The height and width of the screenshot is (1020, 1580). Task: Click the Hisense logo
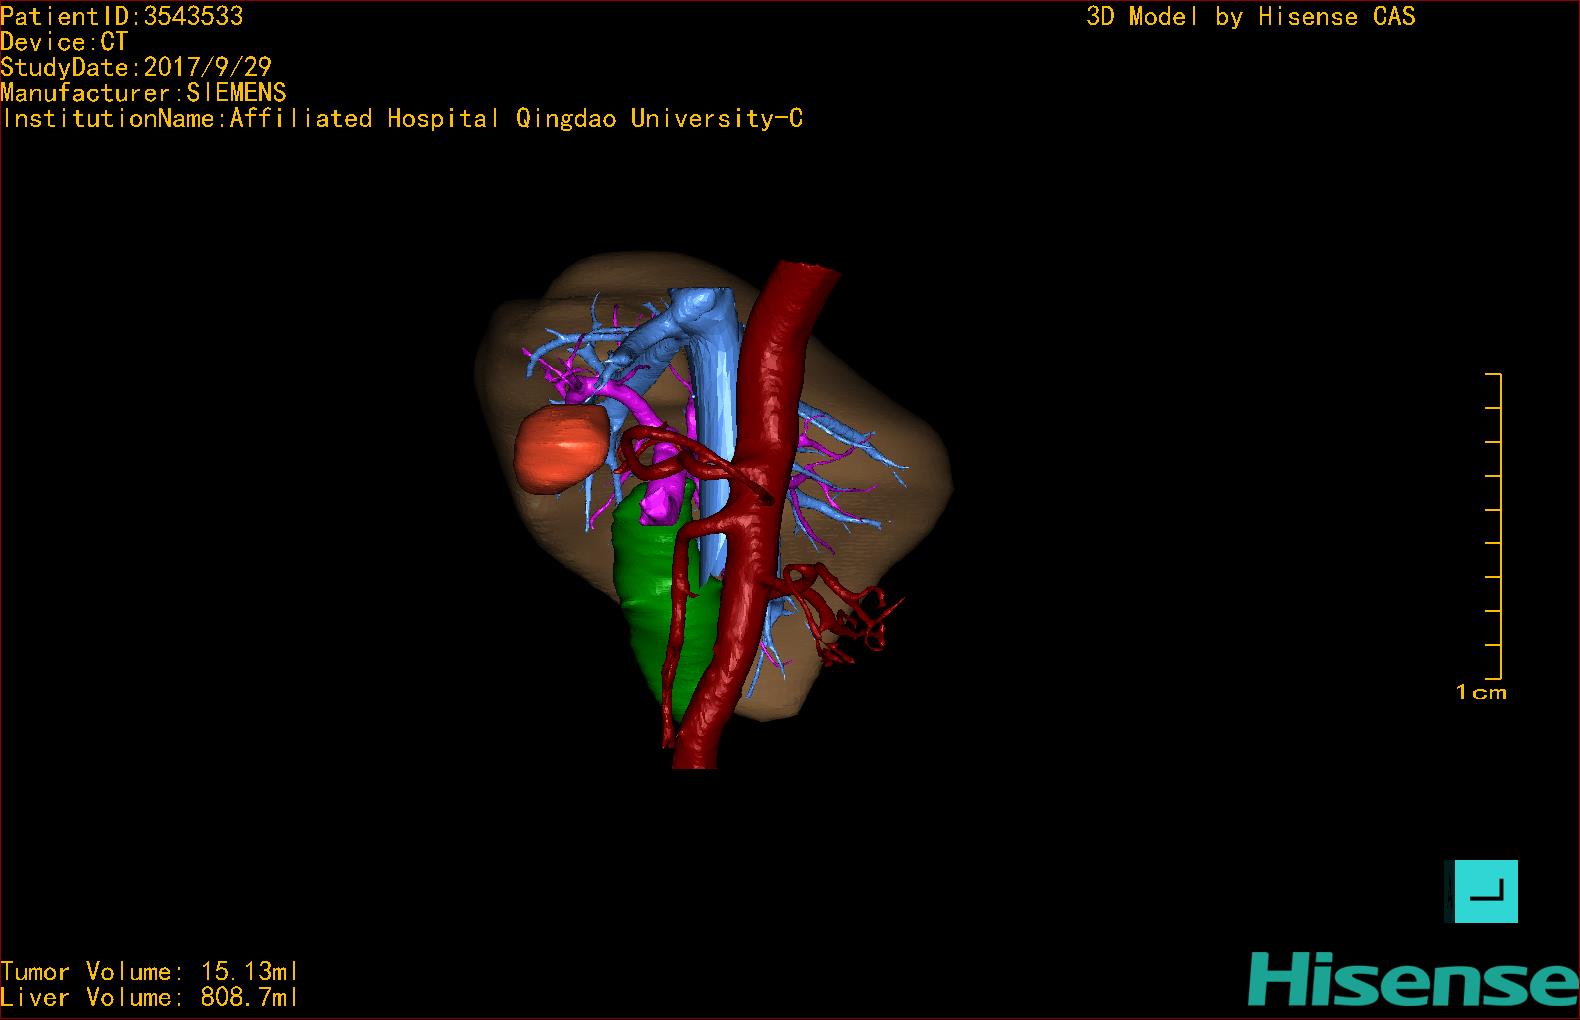point(1413,979)
